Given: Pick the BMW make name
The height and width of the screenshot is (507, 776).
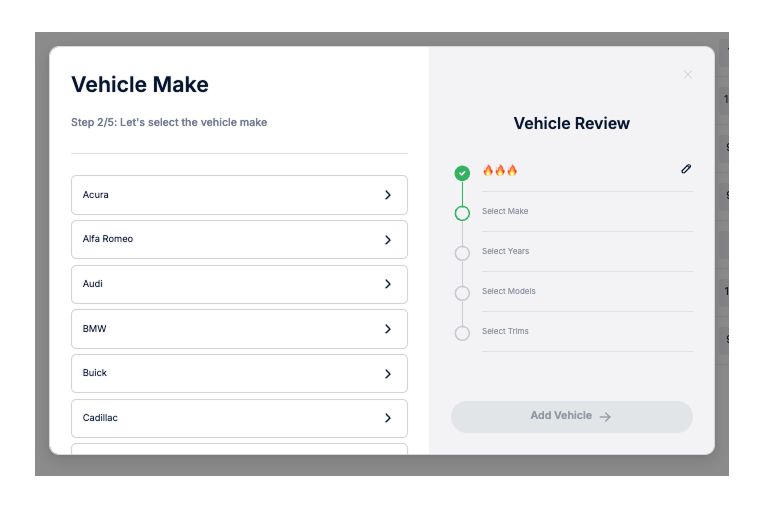Looking at the screenshot, I should [x=95, y=329].
